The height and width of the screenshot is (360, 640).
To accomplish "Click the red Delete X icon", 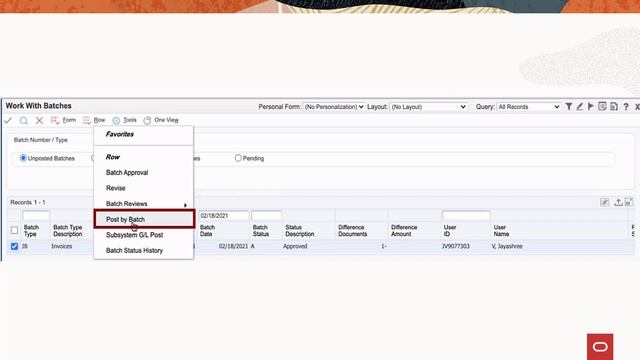I will (39, 120).
